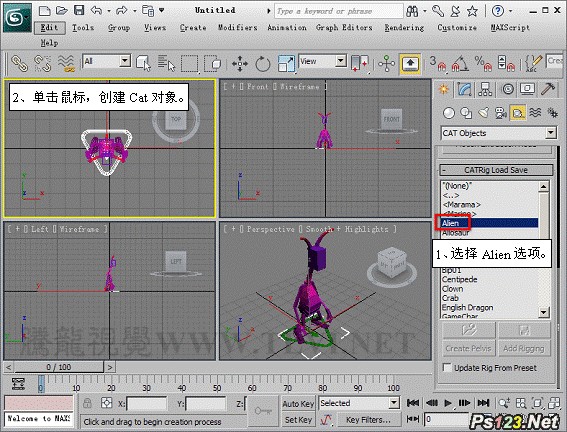This screenshot has width=567, height=432.
Task: Activate the Select and Scale tool
Action: (286, 63)
